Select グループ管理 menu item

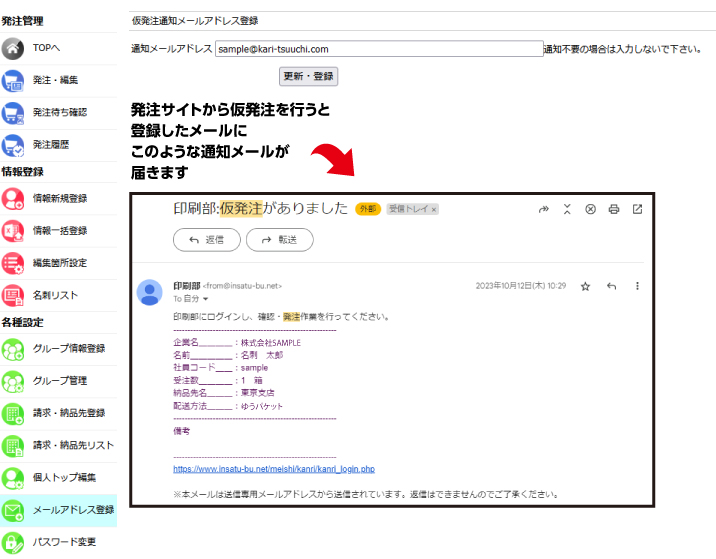pos(59,381)
